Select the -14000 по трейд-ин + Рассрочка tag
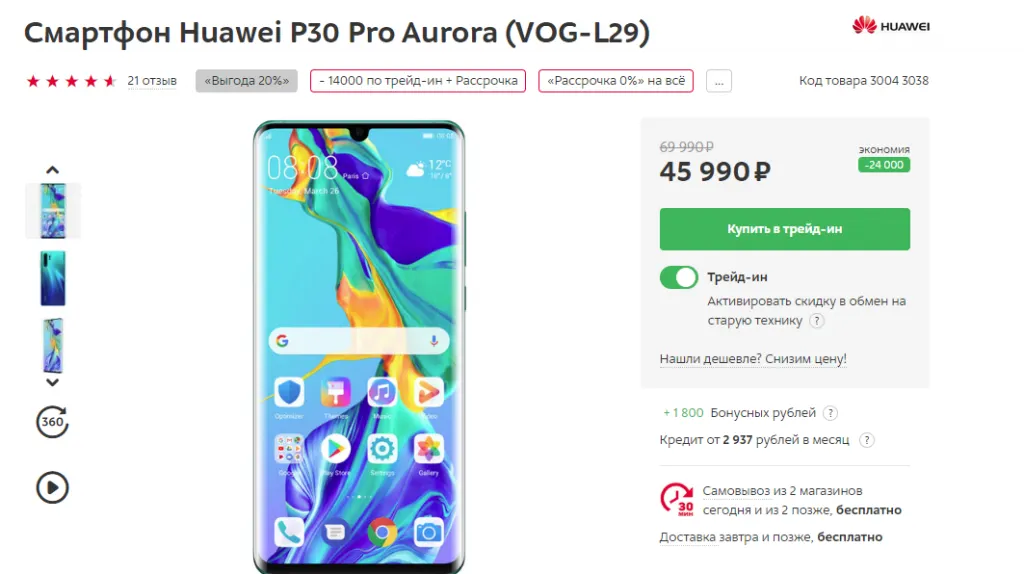The image size is (1024, 574). pyautogui.click(x=418, y=81)
